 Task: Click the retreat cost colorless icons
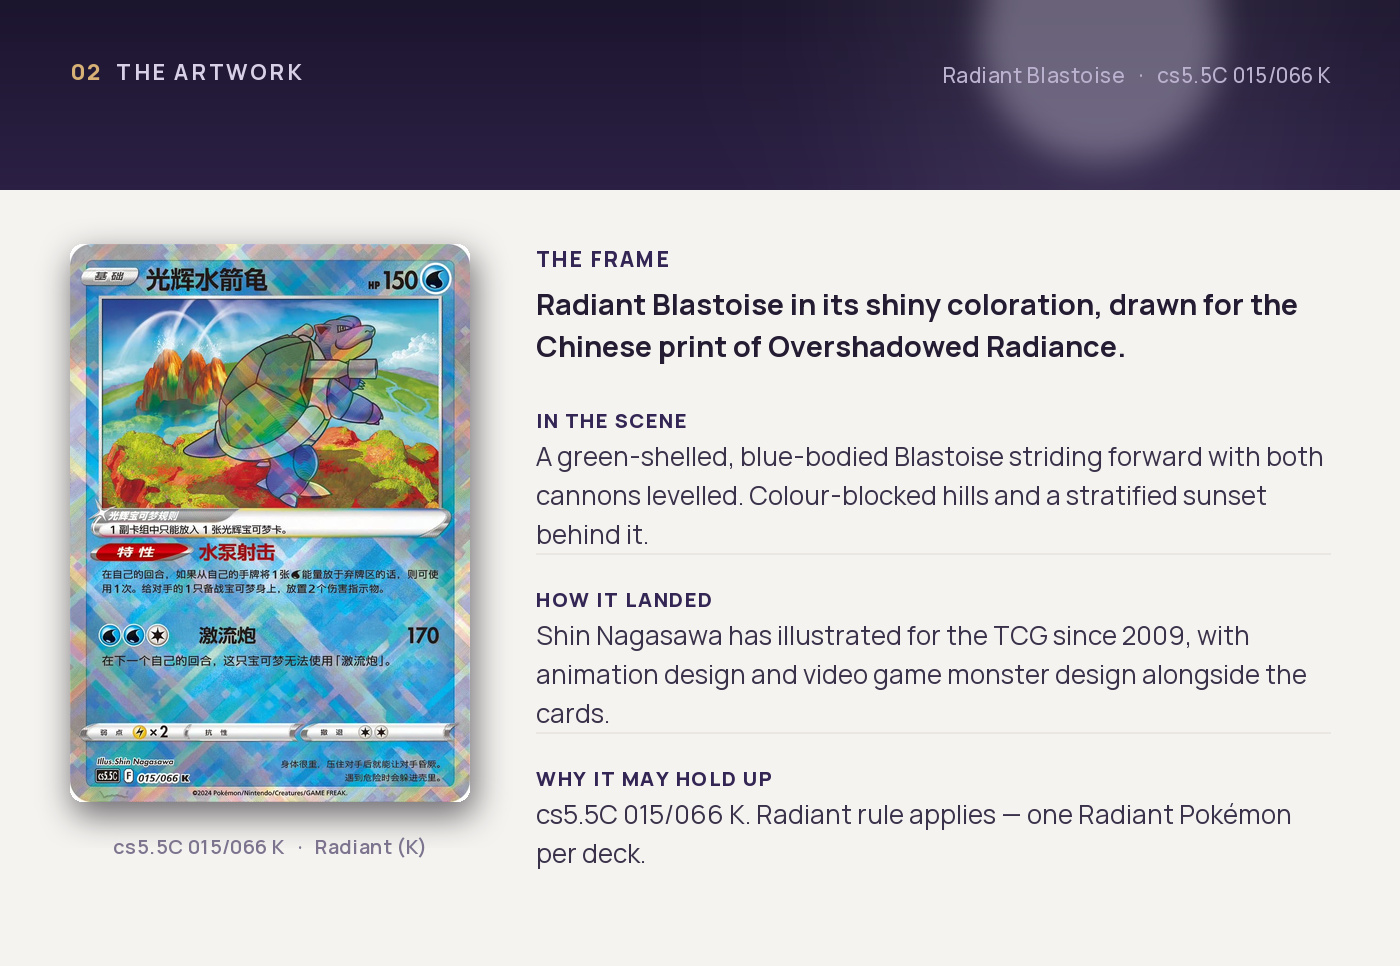point(373,732)
